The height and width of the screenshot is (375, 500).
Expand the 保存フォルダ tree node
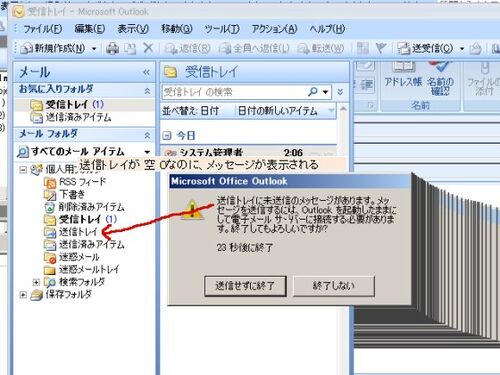23,295
